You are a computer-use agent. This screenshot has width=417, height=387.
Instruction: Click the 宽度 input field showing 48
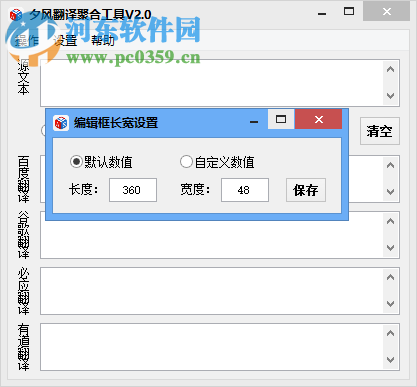point(245,190)
